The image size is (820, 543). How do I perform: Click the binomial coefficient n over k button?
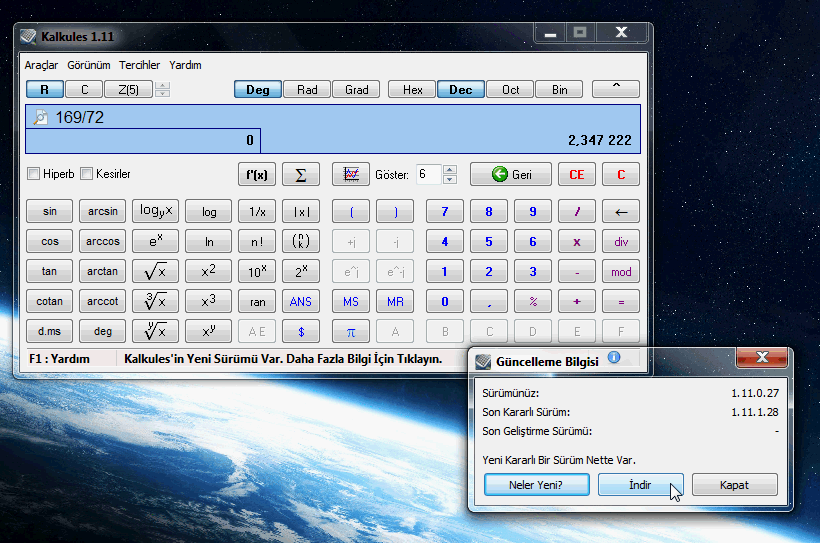click(301, 241)
